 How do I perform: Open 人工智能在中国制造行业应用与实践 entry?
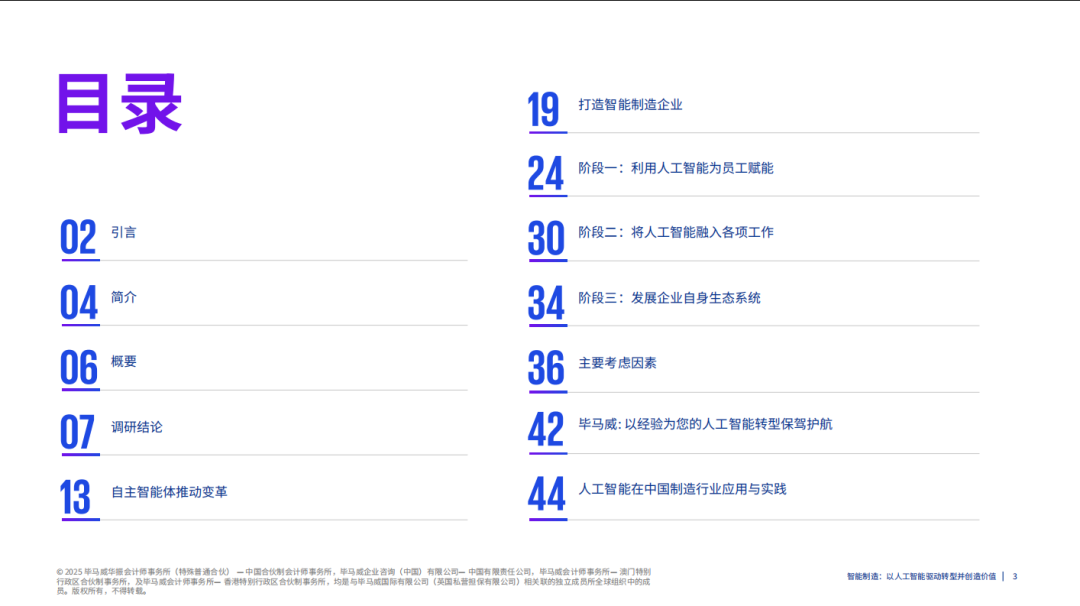pyautogui.click(x=682, y=489)
